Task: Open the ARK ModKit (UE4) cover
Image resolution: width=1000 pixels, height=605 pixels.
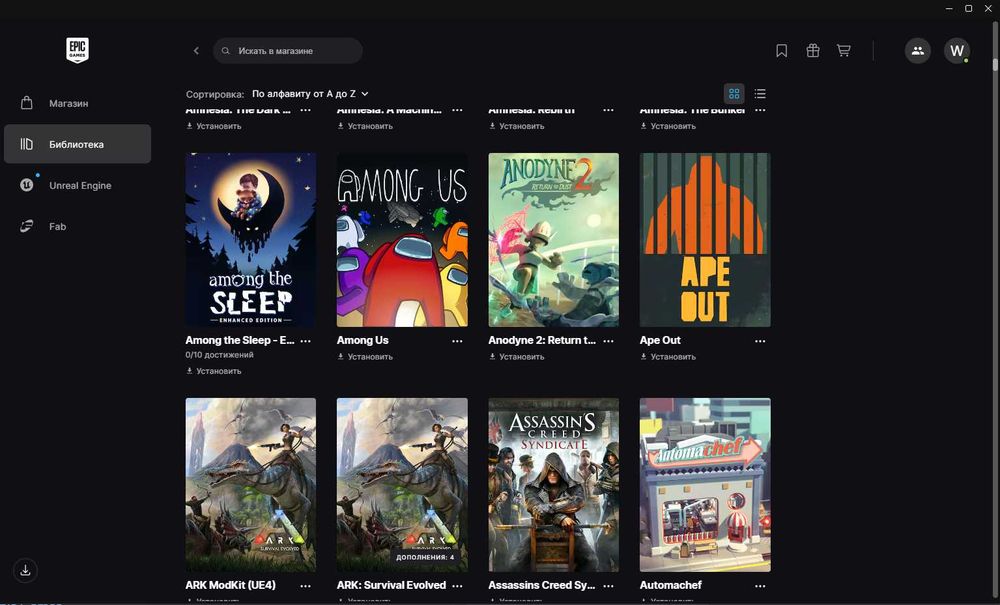Action: (251, 485)
